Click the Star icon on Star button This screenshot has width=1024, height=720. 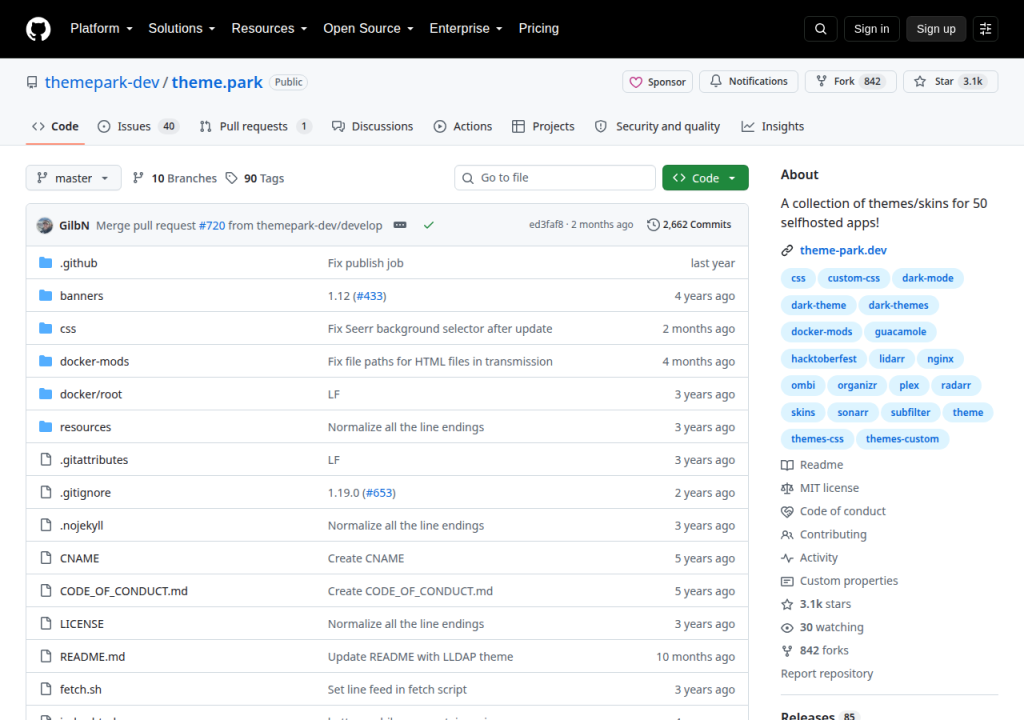point(920,81)
